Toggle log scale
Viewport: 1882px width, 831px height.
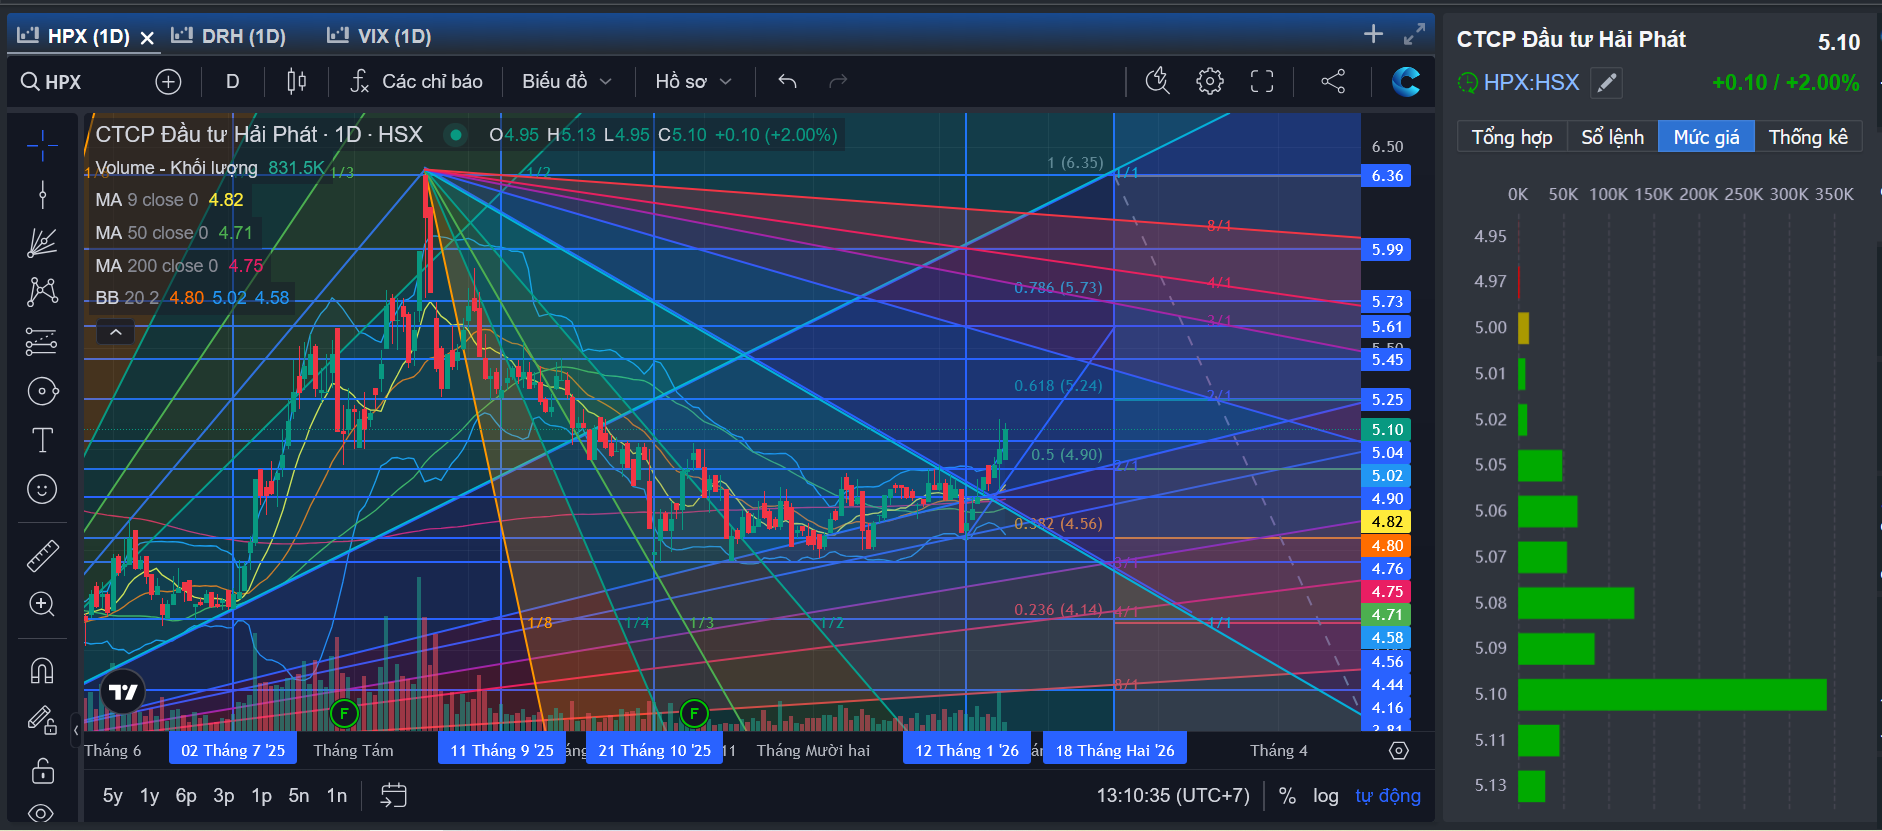click(x=1326, y=796)
